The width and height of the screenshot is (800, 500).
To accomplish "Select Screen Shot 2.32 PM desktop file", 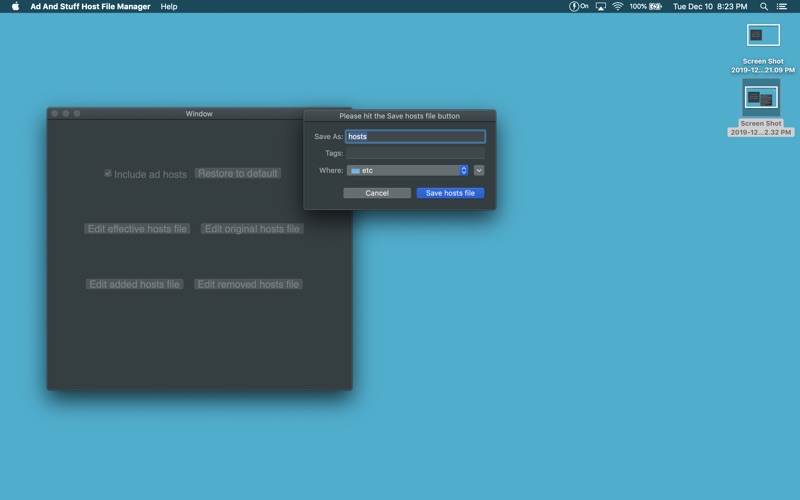I will [761, 108].
